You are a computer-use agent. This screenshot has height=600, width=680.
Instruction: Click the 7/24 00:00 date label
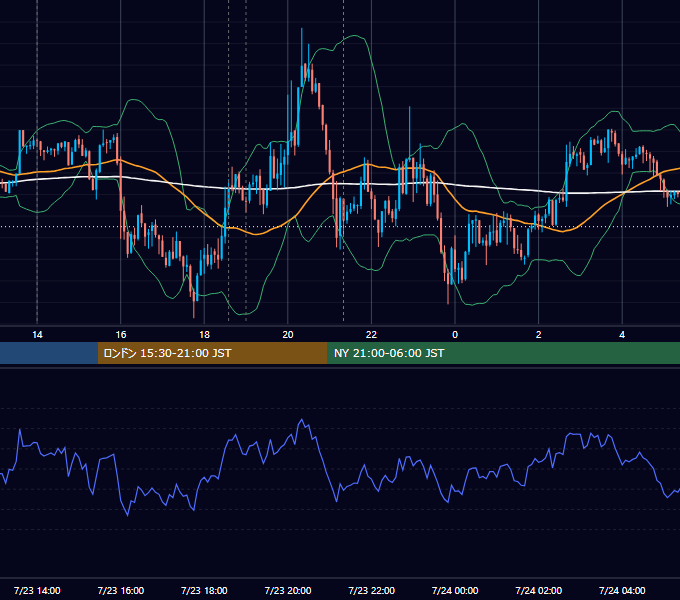[455, 590]
